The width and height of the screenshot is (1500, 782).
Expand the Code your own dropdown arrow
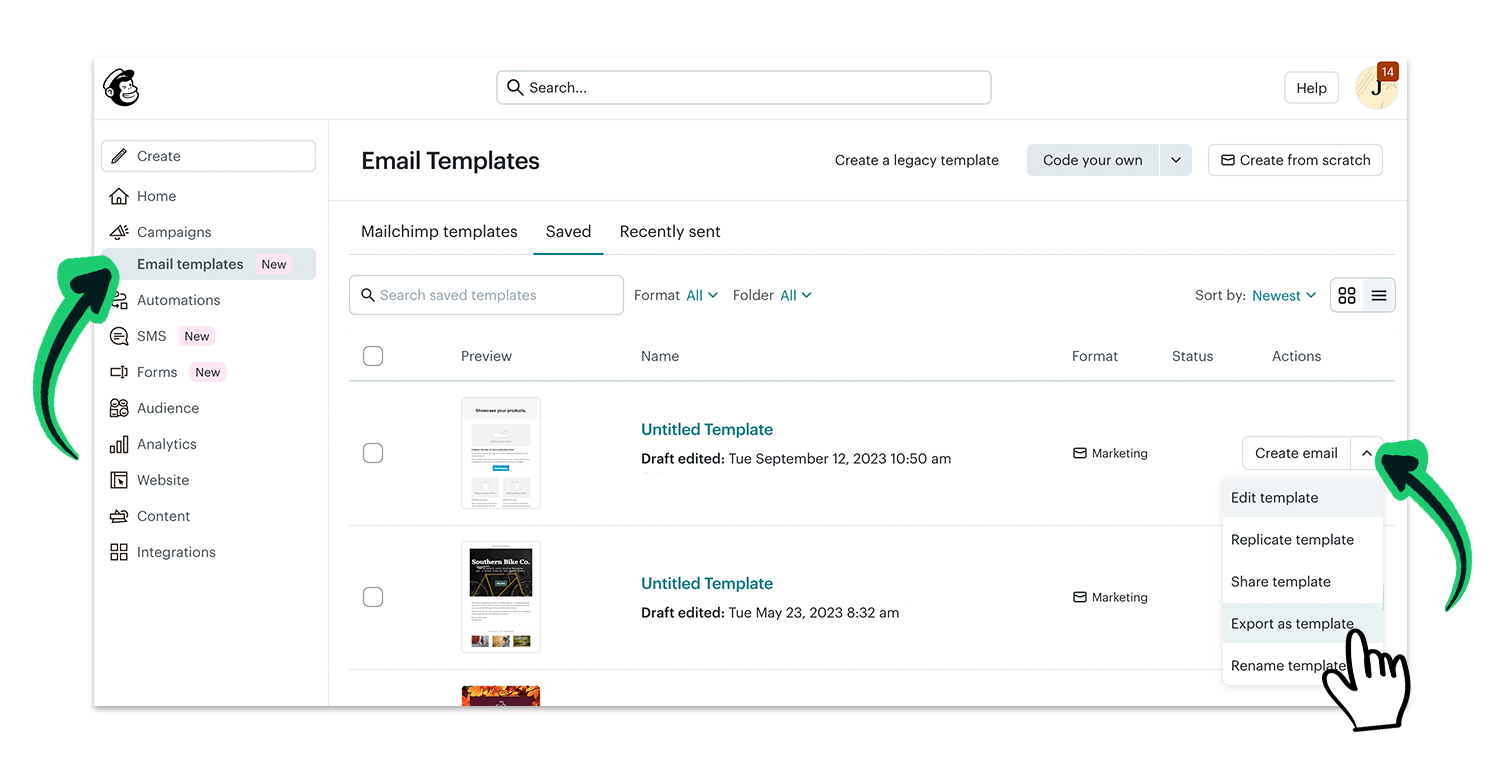[x=1176, y=160]
